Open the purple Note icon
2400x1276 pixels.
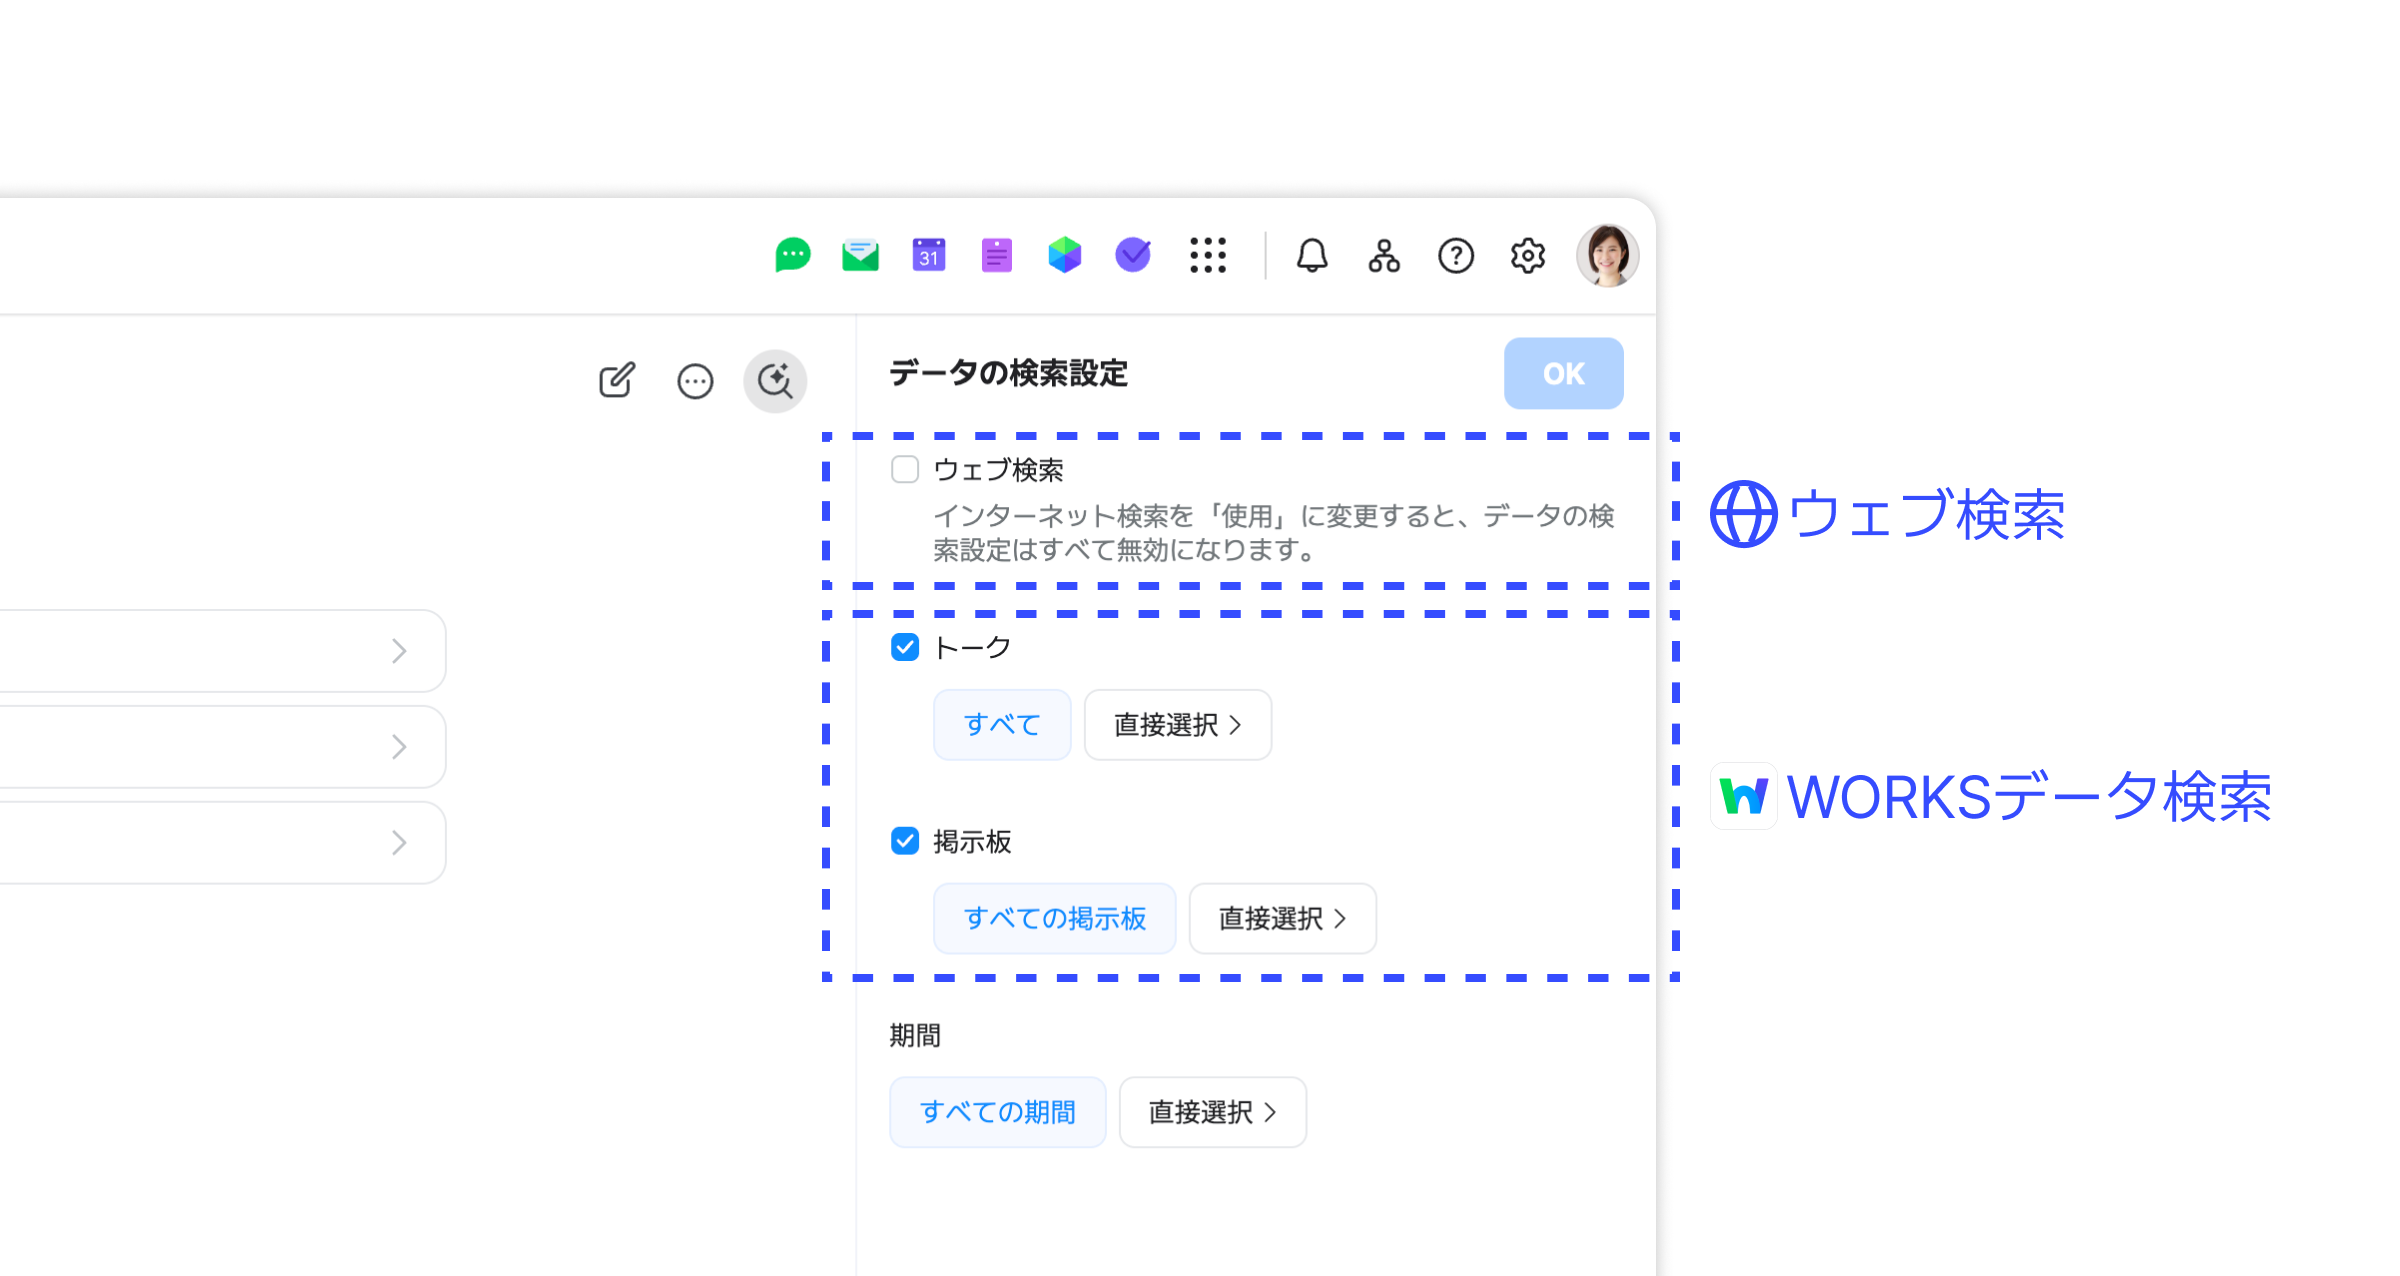click(x=996, y=256)
